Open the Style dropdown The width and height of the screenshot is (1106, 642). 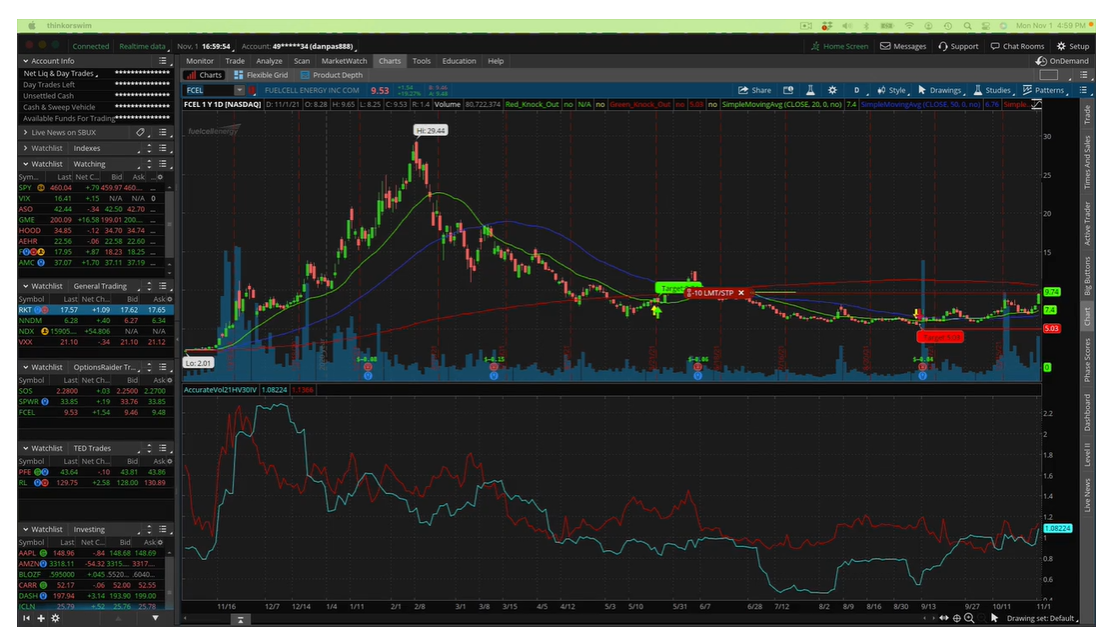(892, 90)
